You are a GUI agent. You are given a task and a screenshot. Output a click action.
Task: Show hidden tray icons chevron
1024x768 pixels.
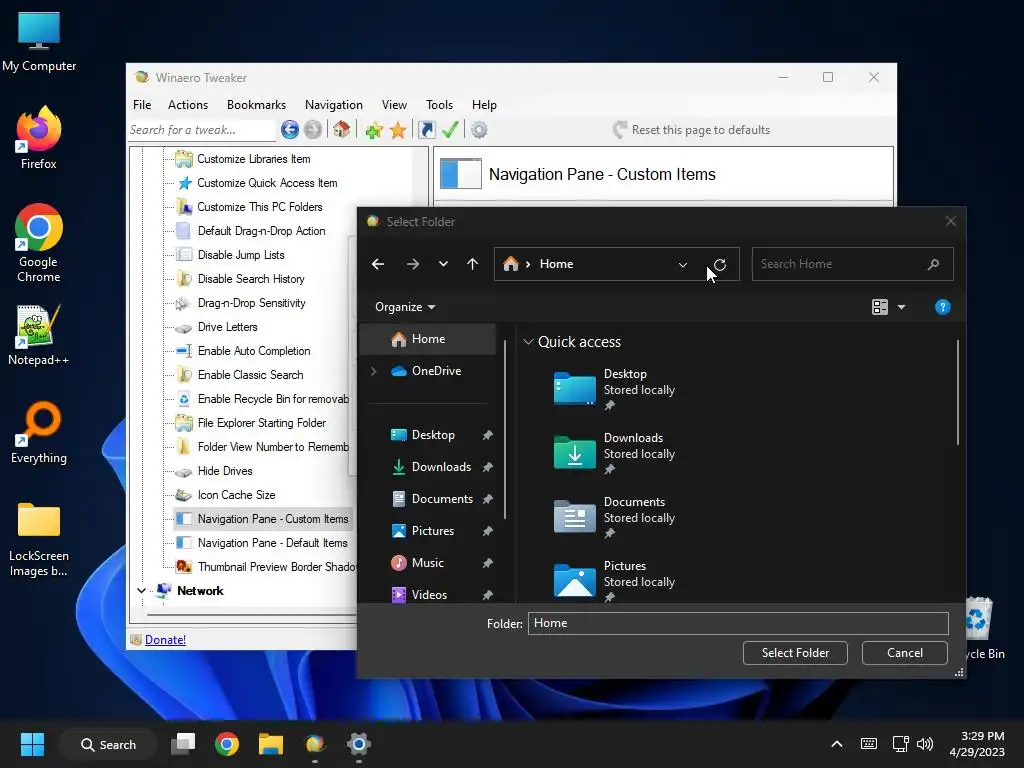[837, 744]
